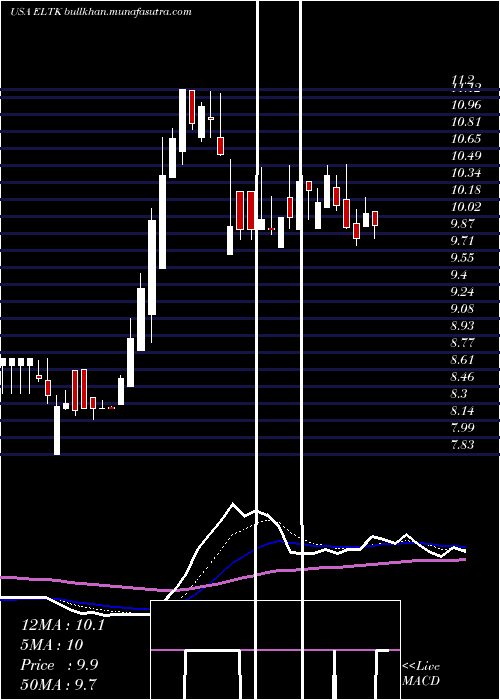Select the 10.02 price axis label

[x=466, y=207]
